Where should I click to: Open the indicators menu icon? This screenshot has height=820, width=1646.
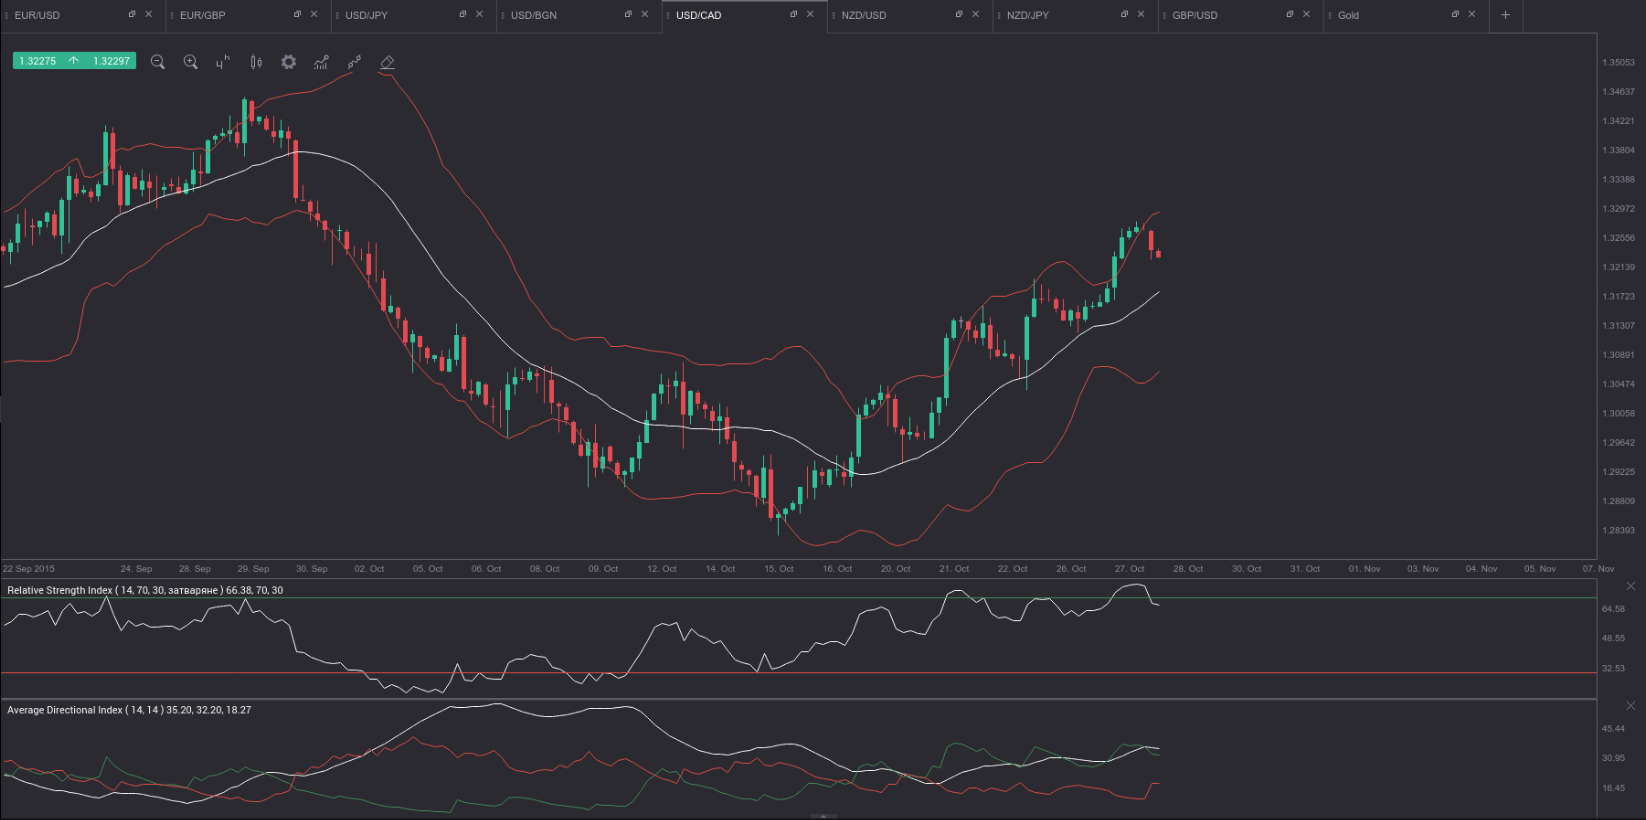(321, 62)
